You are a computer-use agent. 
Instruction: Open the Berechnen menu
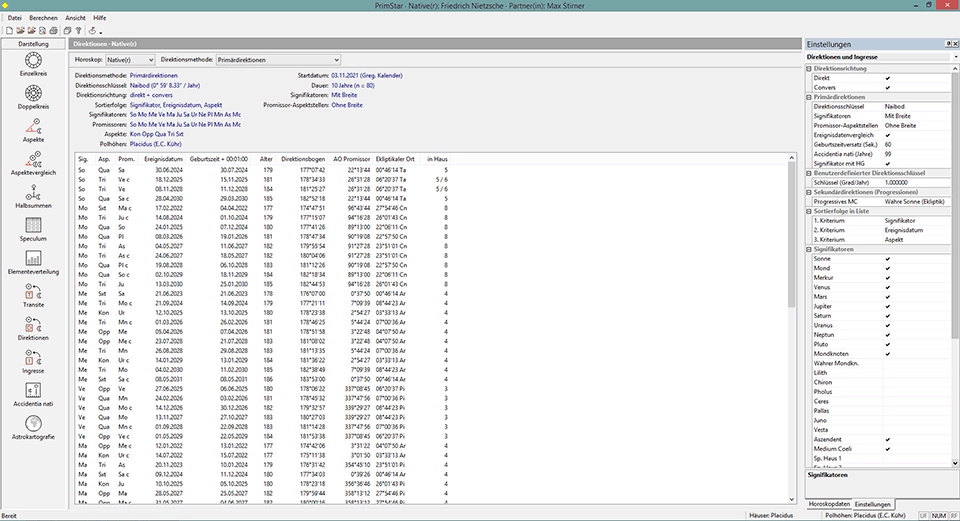tap(43, 18)
